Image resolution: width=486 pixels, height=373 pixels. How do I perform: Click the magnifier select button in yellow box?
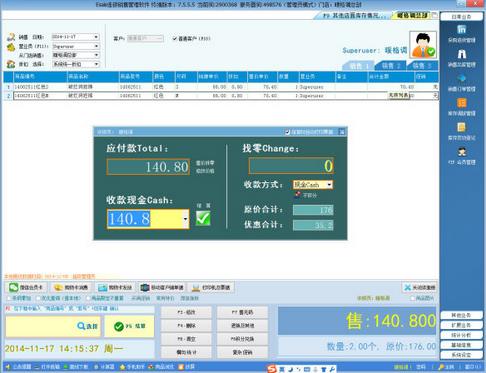click(x=87, y=326)
